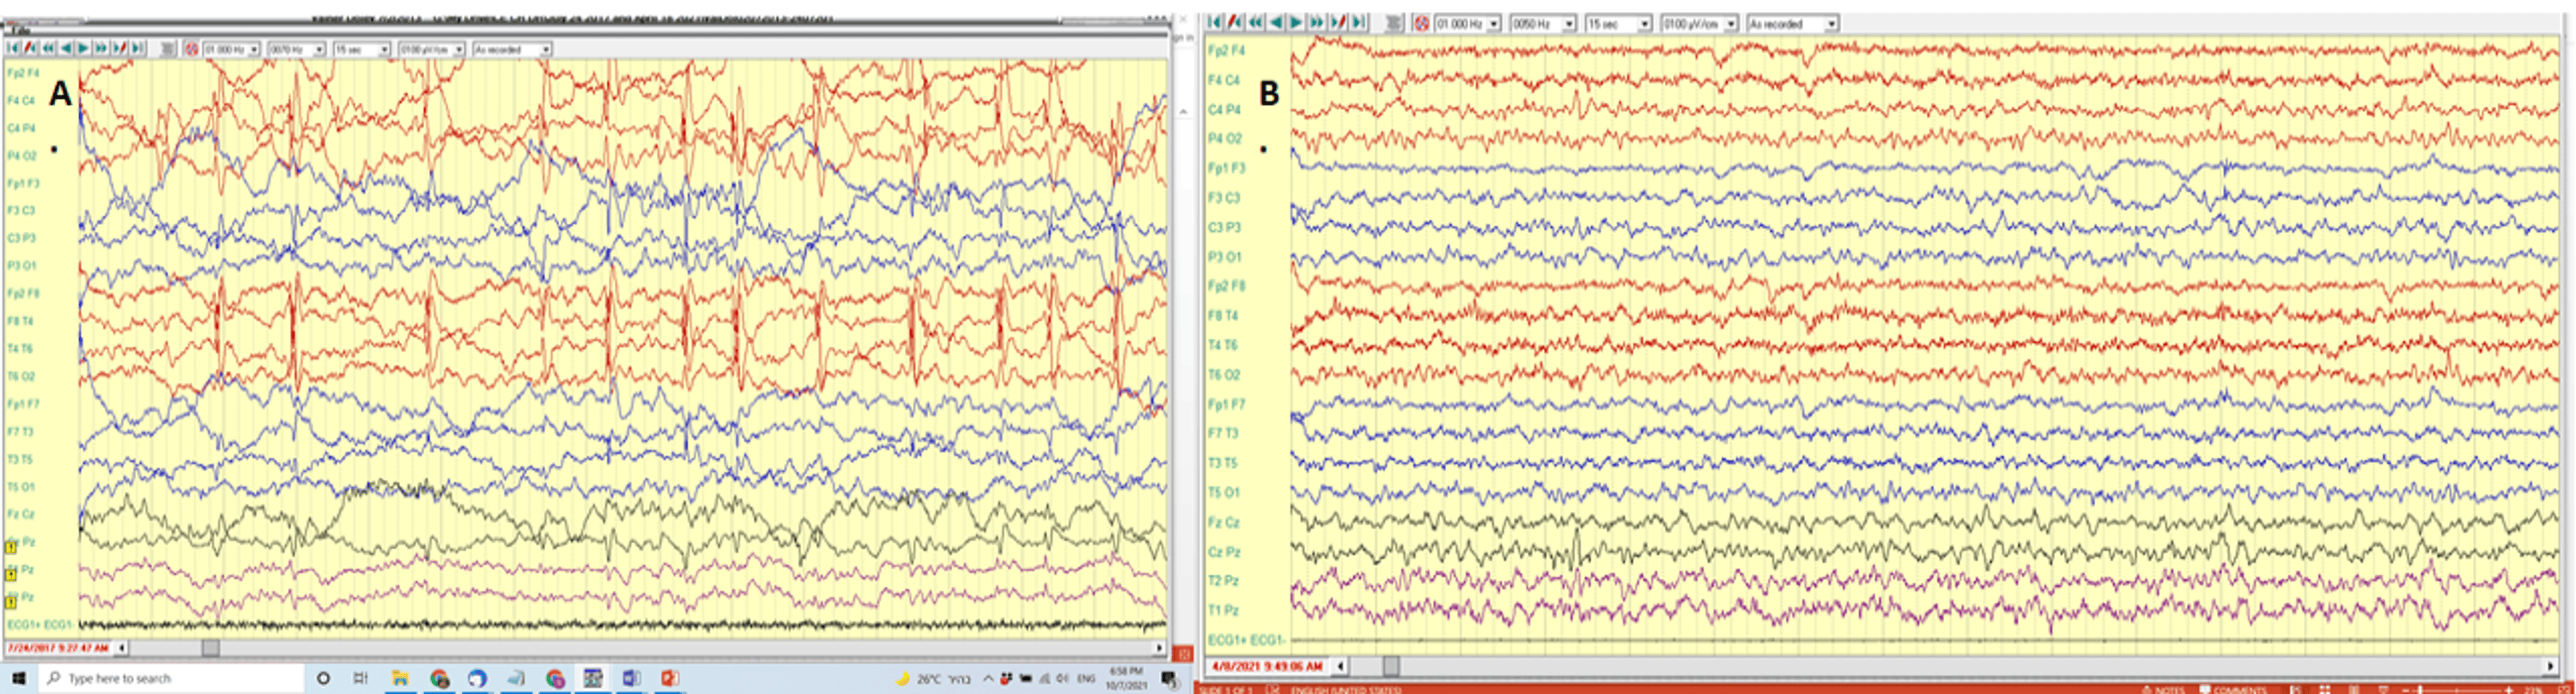Open the 0050 Hz high-cut filter dropdown
Image resolution: width=2576 pixels, height=694 pixels.
(1568, 23)
